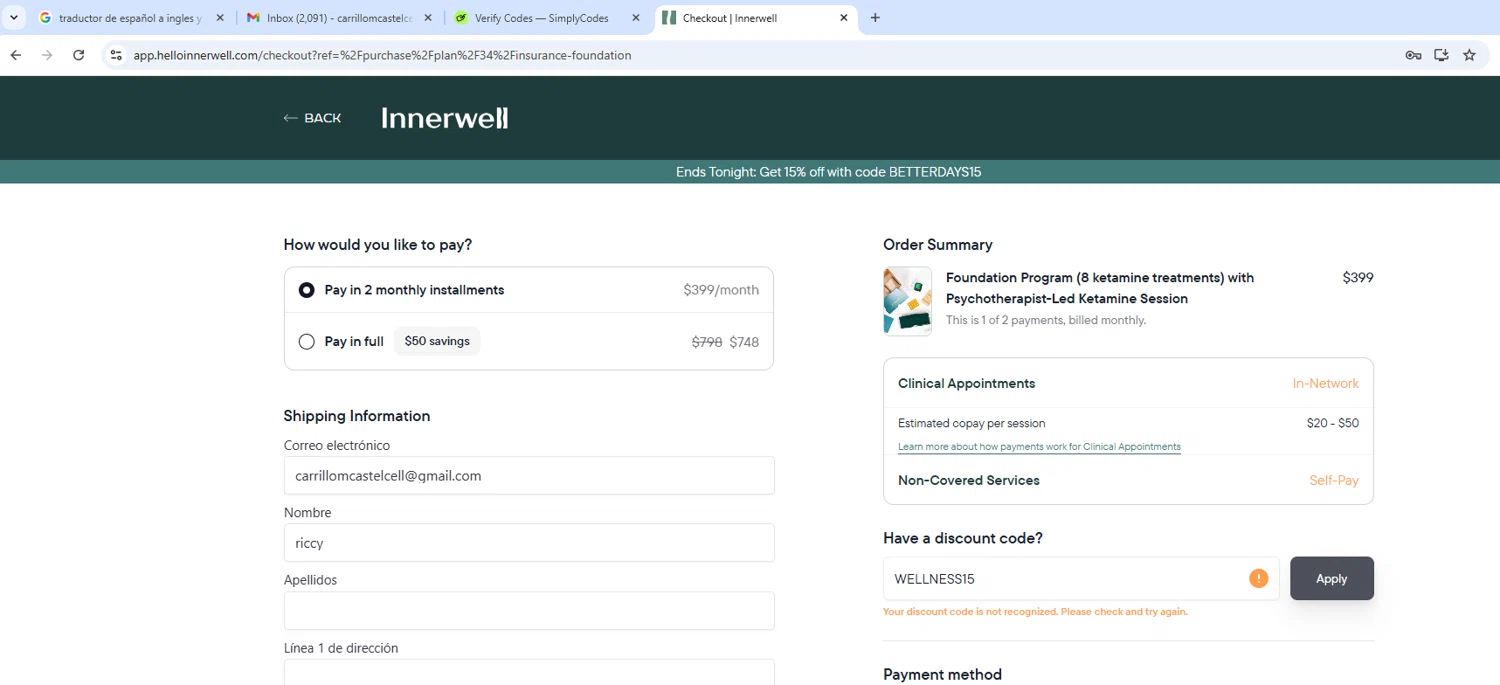Click the $50 savings badge
This screenshot has width=1500, height=685.
(437, 341)
